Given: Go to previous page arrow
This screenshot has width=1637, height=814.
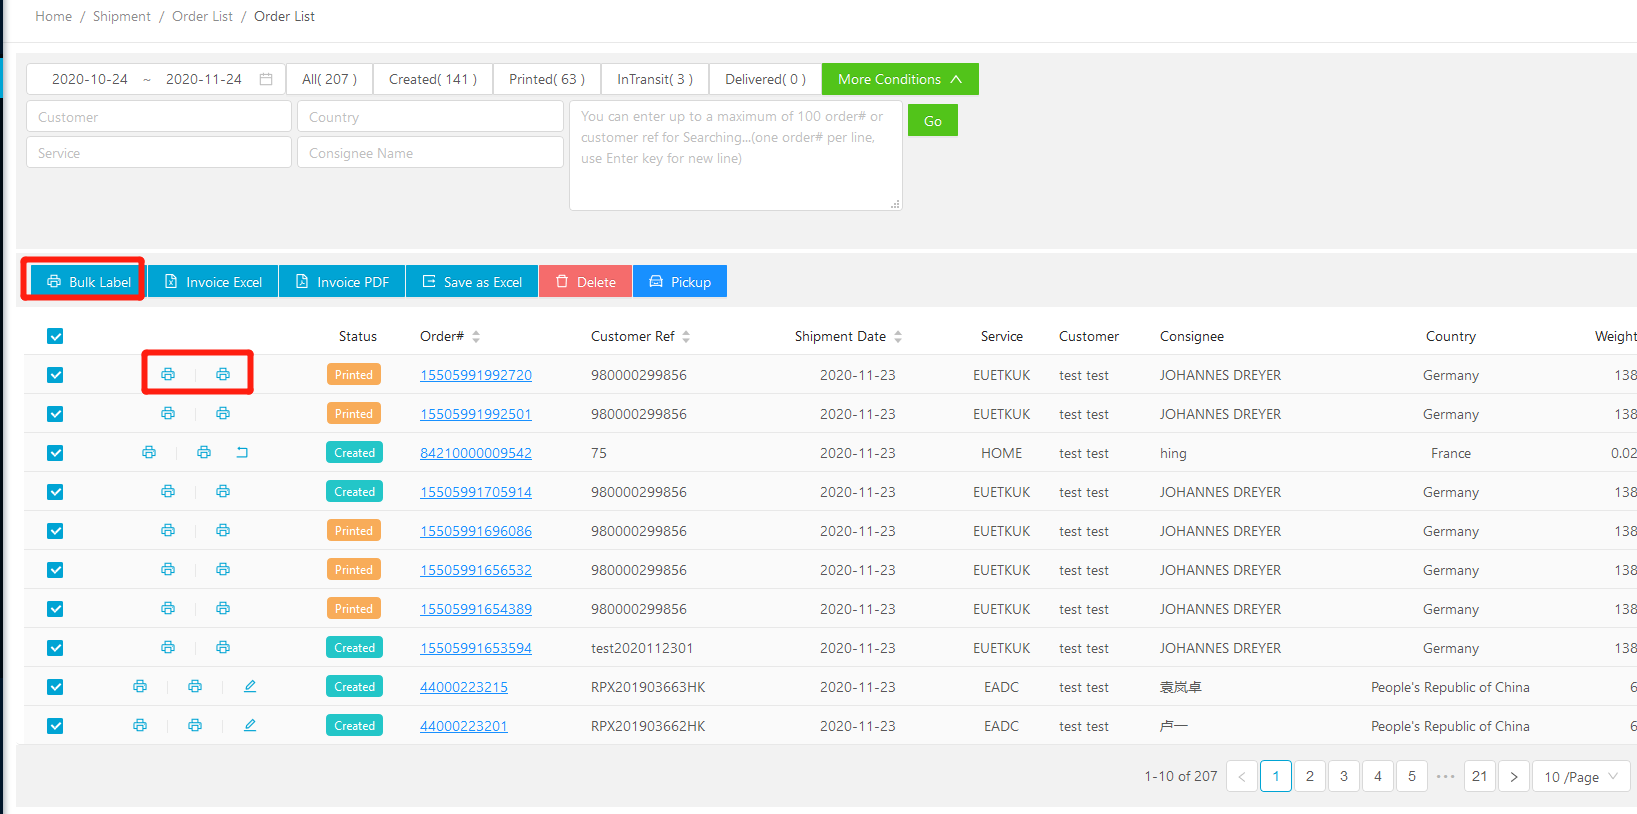Looking at the screenshot, I should click(1242, 776).
